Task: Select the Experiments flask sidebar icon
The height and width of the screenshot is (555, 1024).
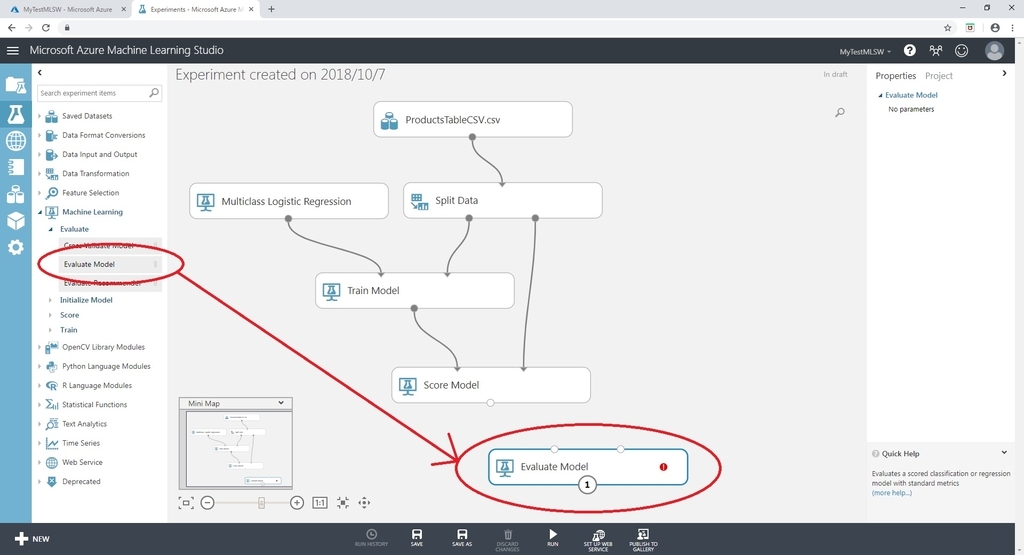Action: [x=16, y=114]
